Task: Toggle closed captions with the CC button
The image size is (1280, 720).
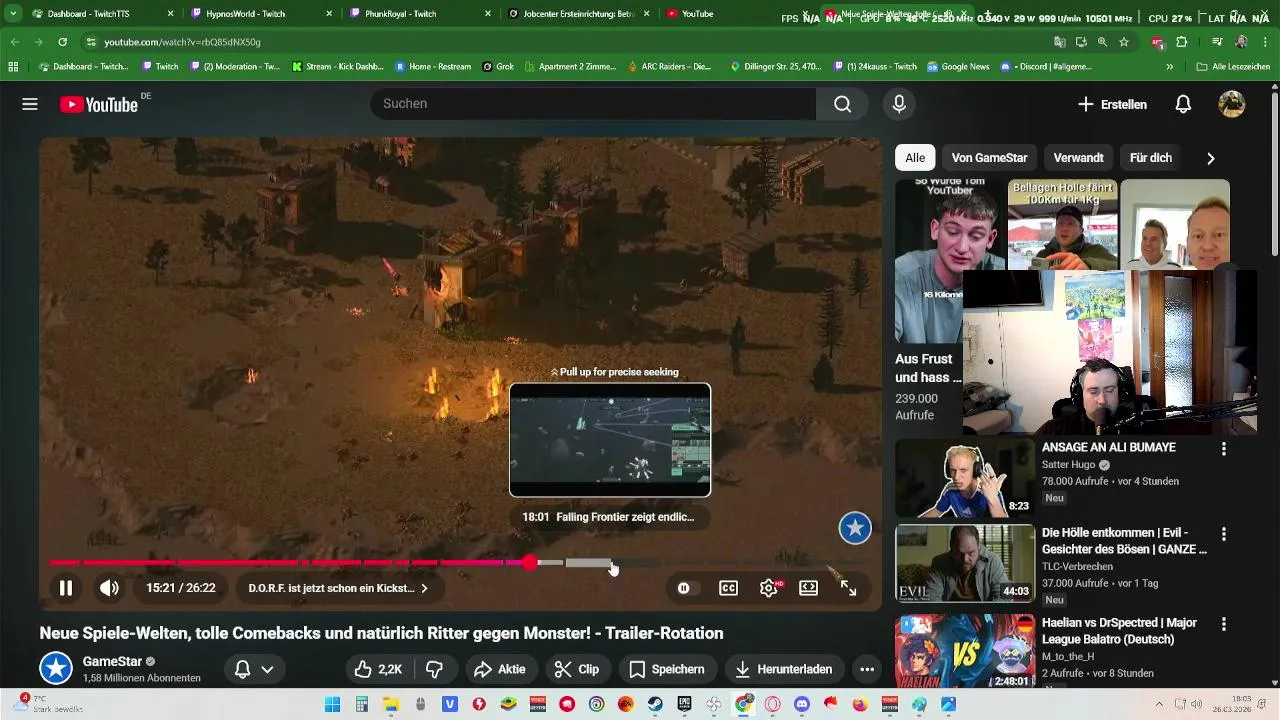Action: point(728,588)
